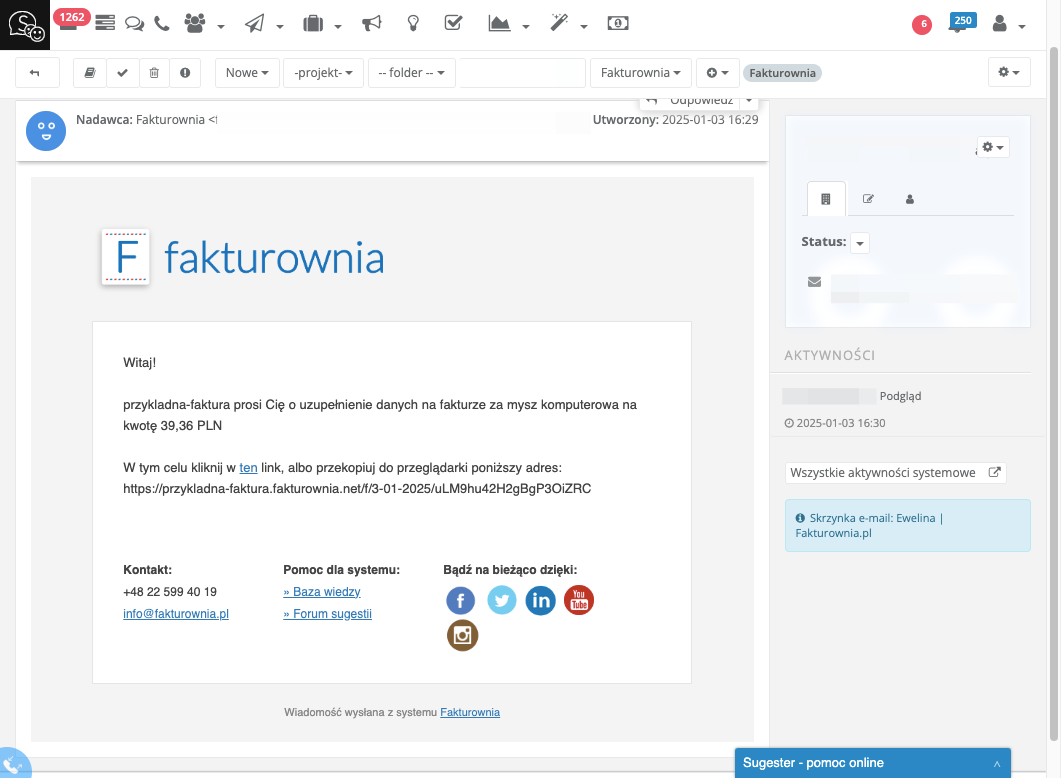
Task: Expand the Fakturownia mailbox dropdown
Action: tap(640, 72)
